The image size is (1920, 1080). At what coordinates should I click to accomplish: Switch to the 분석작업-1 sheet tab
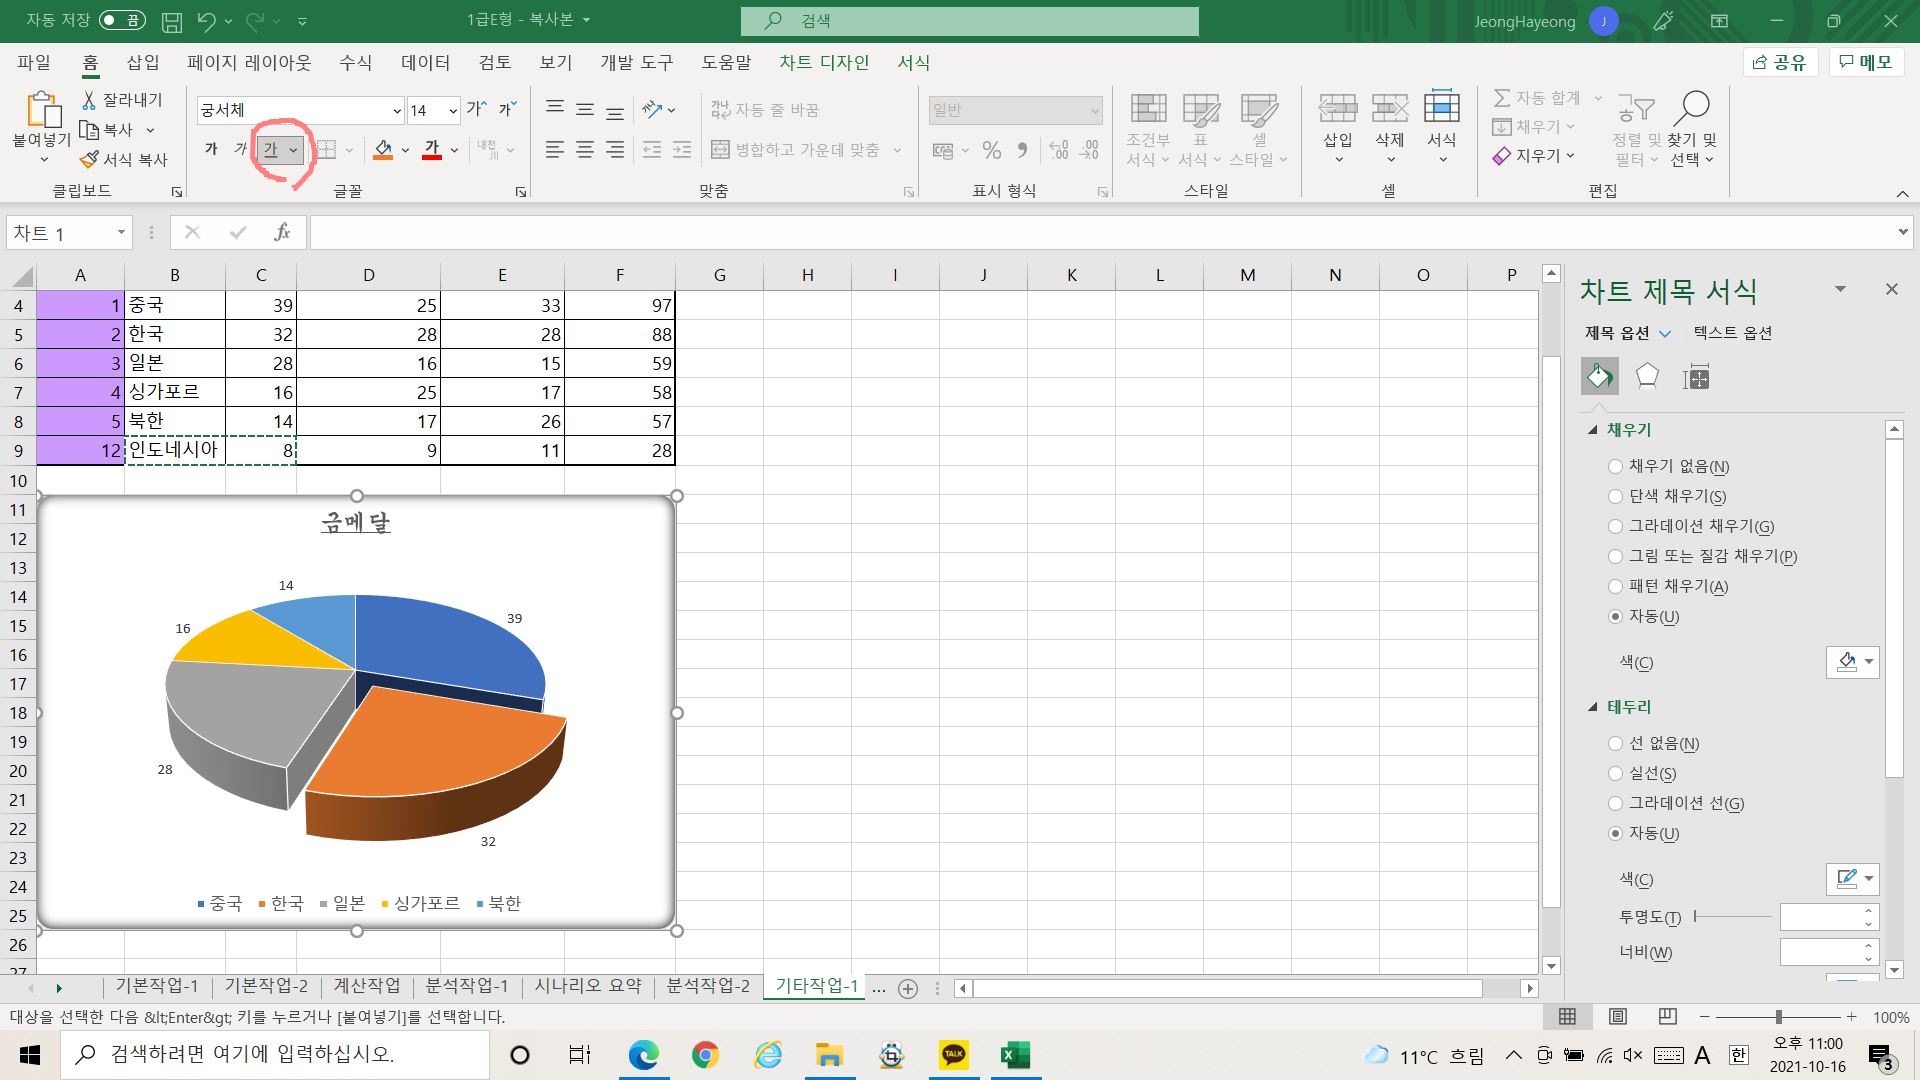coord(466,986)
